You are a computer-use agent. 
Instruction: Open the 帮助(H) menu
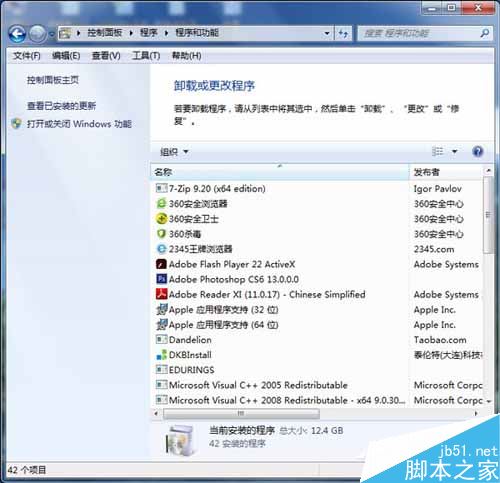(x=186, y=56)
